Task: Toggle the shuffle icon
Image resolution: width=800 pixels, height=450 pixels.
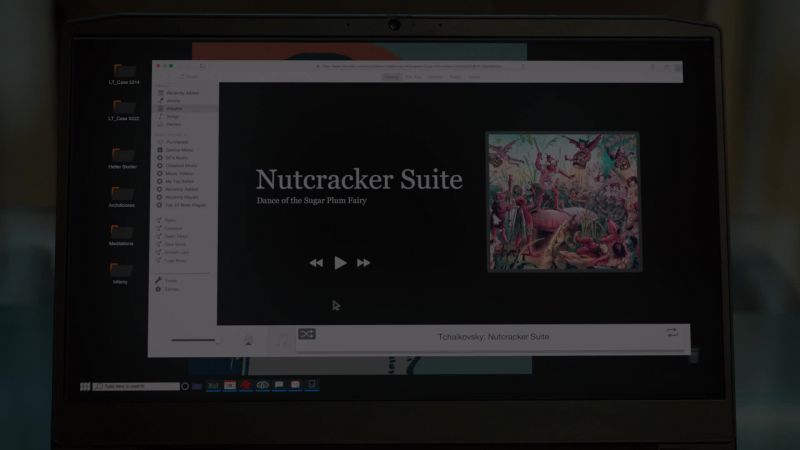Action: pyautogui.click(x=307, y=334)
